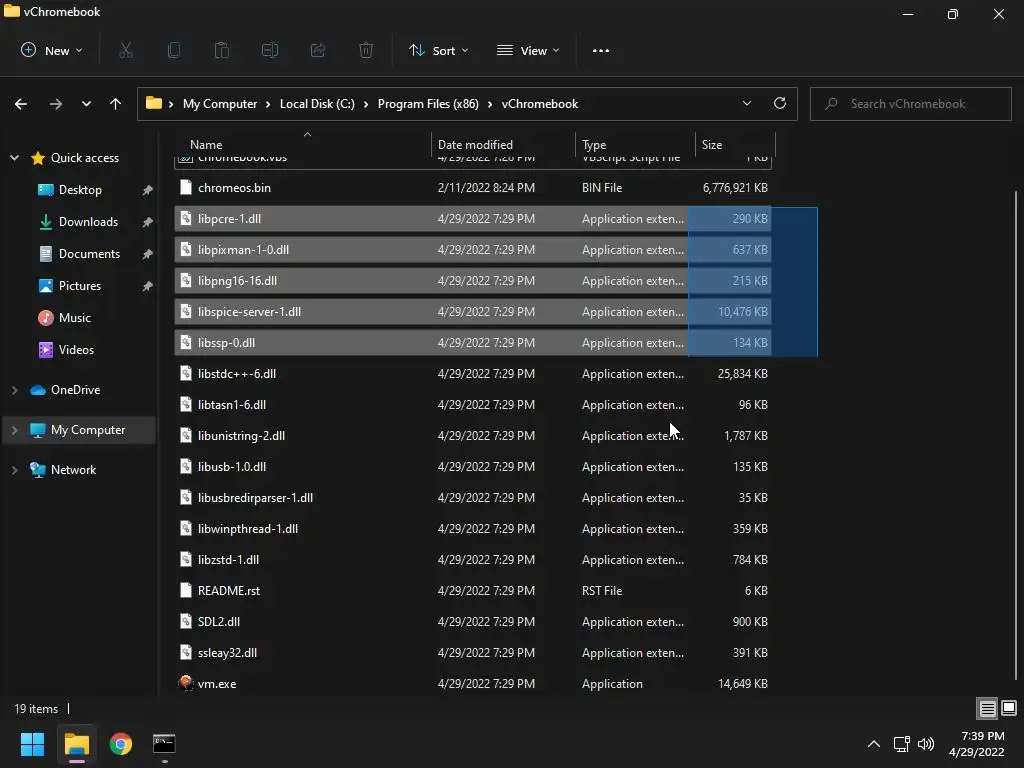Click My Computer in breadcrumb path
This screenshot has height=768, width=1024.
click(x=220, y=104)
